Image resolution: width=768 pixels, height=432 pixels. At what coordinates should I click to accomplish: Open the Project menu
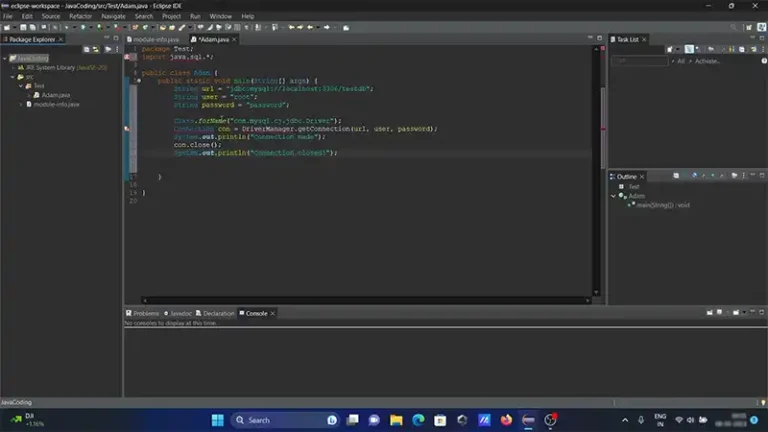pos(171,16)
